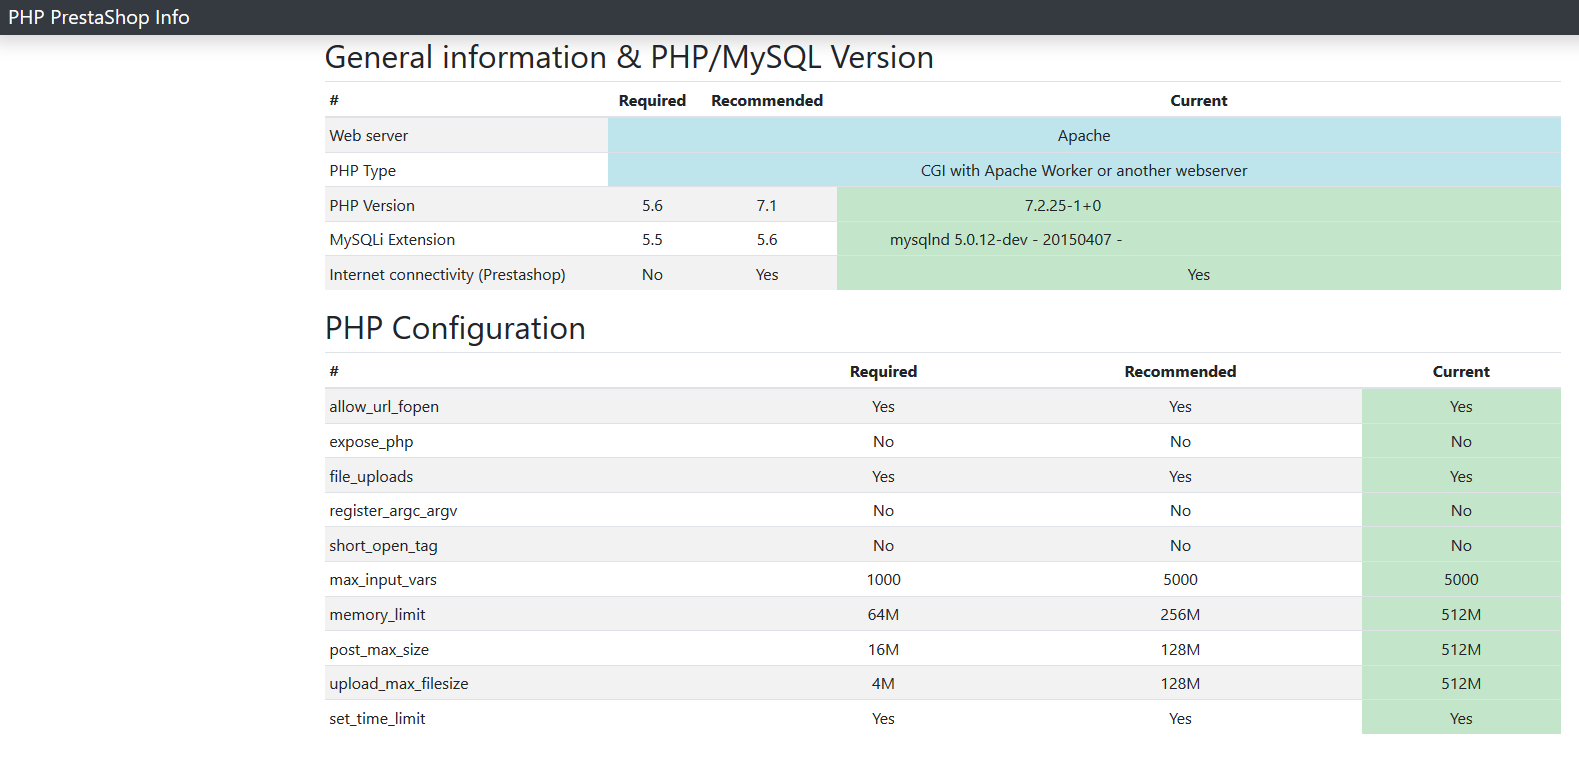
Task: Click the upload_max_filesize required value 4M
Action: [x=883, y=684]
